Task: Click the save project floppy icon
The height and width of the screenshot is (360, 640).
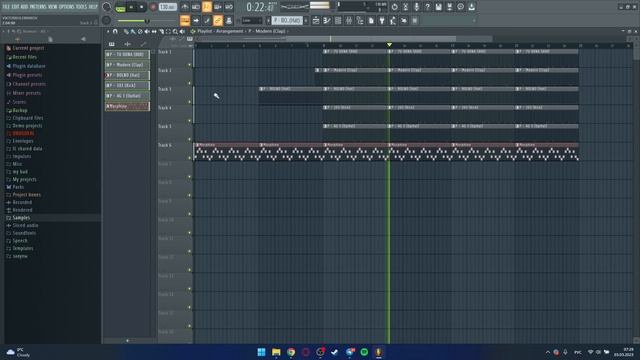Action: pos(438,7)
